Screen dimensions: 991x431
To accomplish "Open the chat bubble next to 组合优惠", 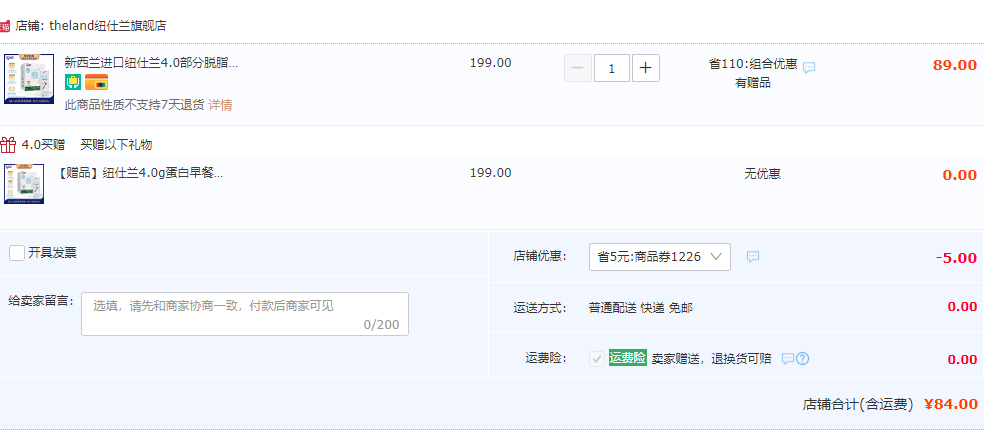I will pos(809,67).
